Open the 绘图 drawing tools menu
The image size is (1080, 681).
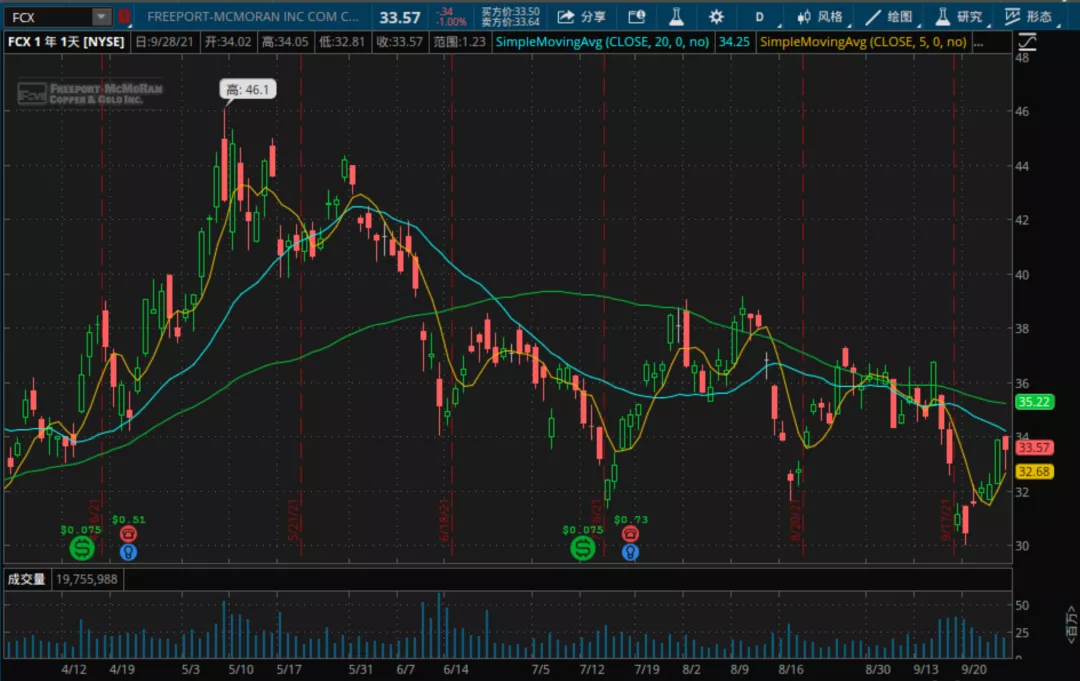tap(889, 16)
